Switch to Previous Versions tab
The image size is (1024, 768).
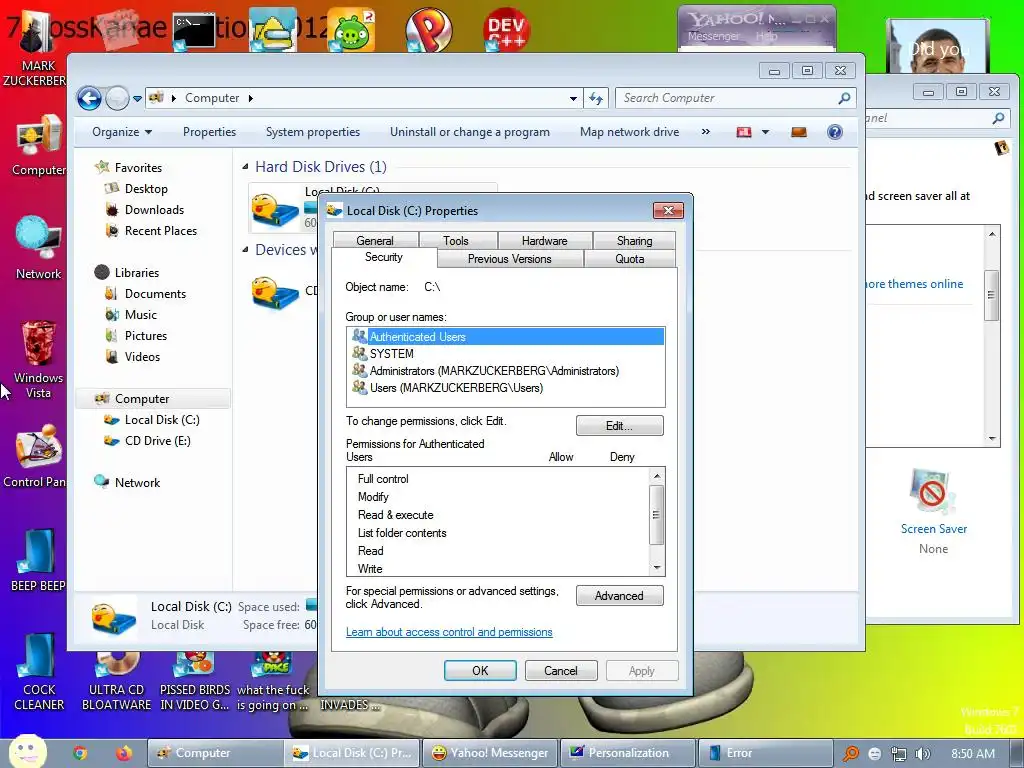pos(509,259)
